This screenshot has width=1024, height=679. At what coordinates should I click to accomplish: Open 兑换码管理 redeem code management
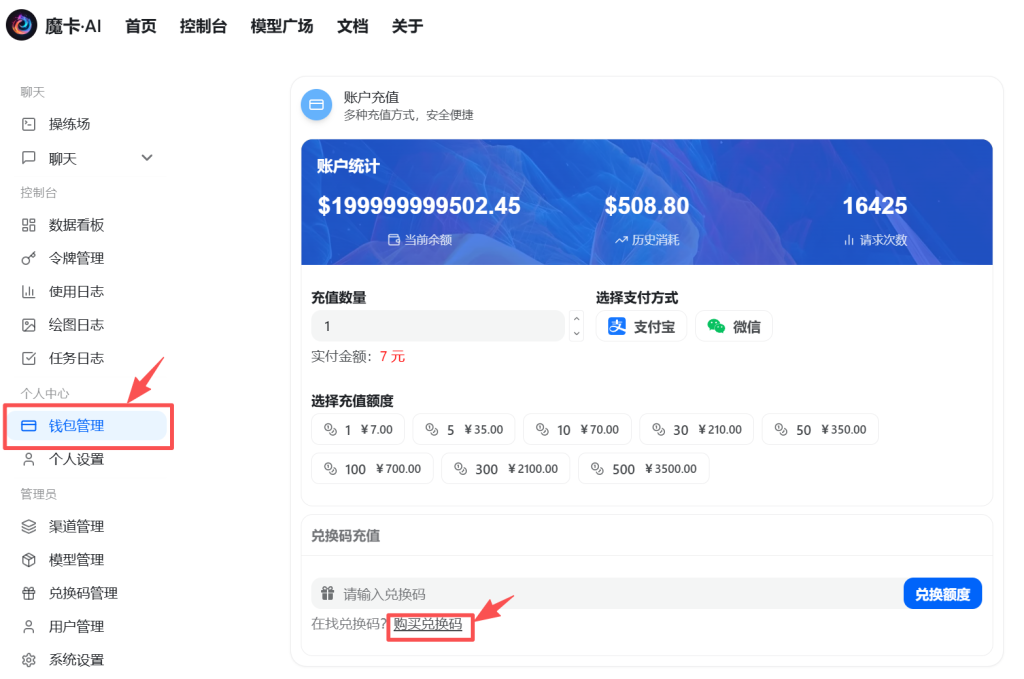[83, 593]
